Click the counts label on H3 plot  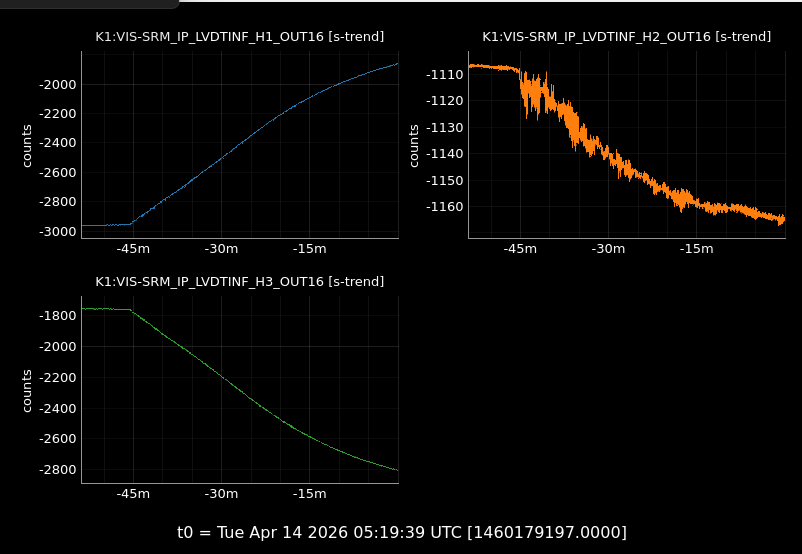pyautogui.click(x=27, y=390)
